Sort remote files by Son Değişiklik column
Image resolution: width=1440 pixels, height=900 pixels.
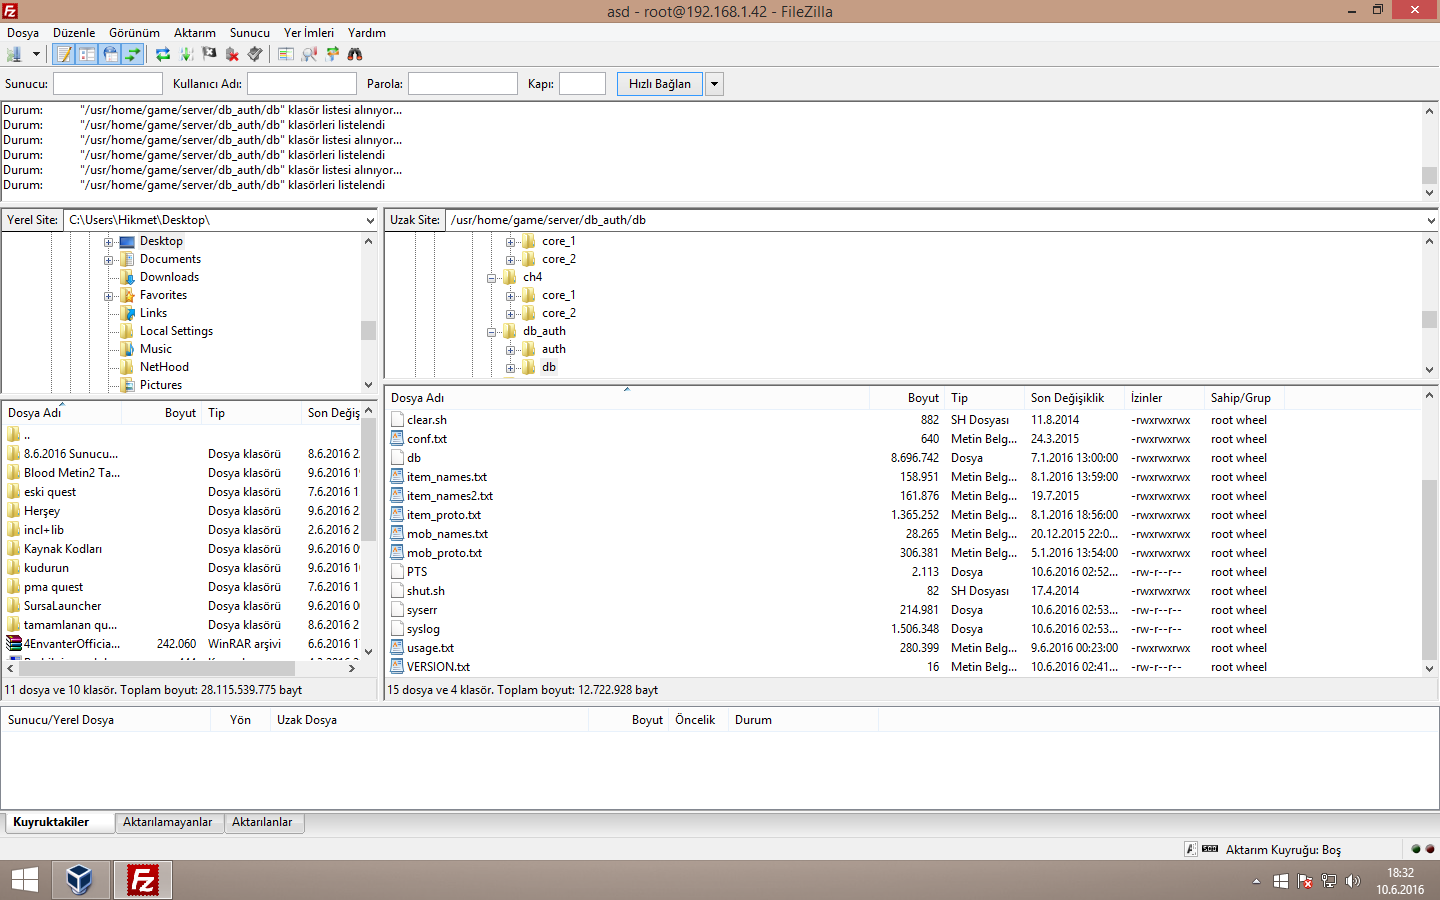(x=1075, y=398)
